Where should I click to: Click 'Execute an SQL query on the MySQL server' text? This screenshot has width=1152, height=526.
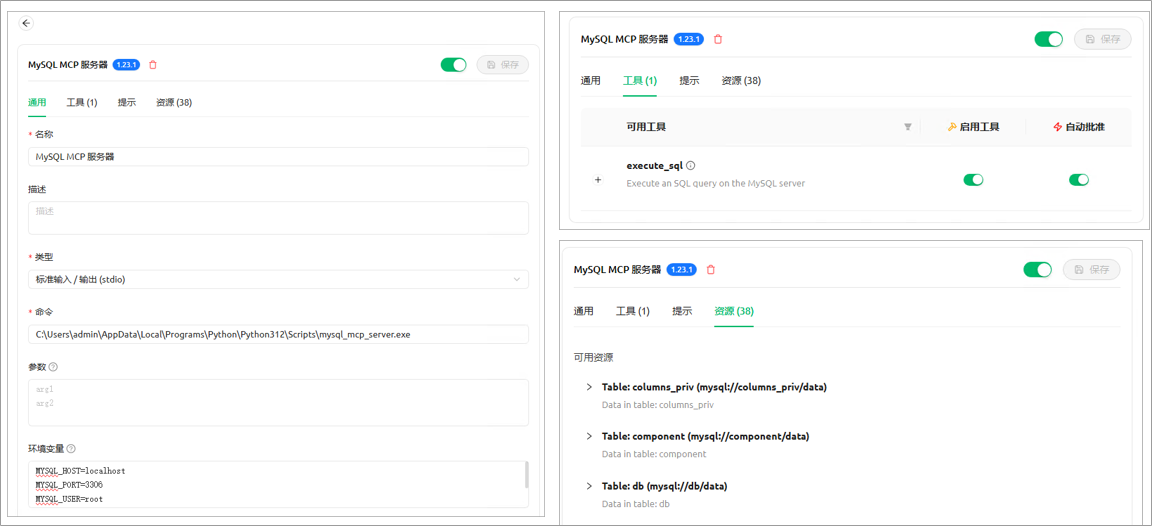tap(716, 183)
